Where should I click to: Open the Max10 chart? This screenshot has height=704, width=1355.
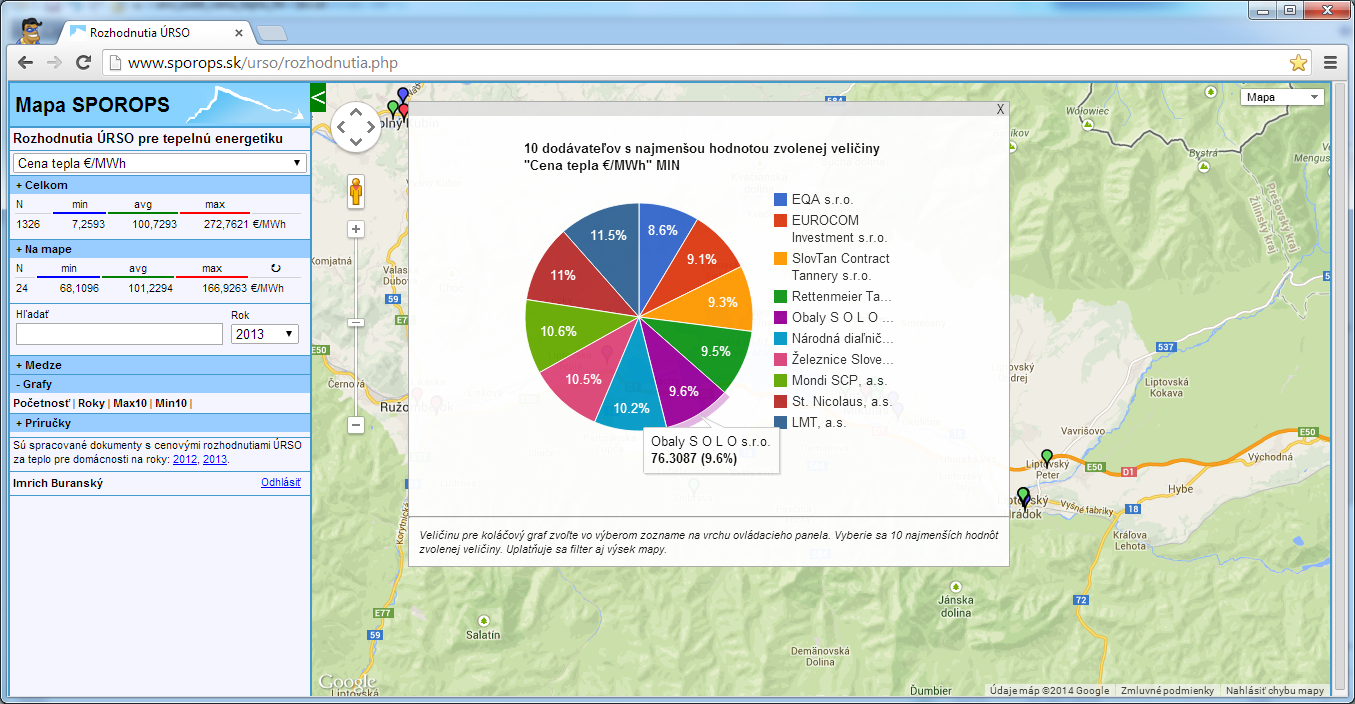pos(130,403)
